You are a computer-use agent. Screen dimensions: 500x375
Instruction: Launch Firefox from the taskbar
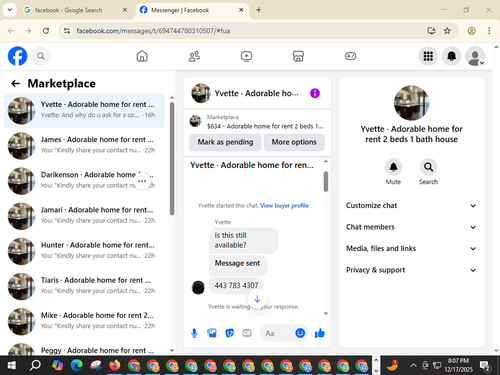(x=114, y=365)
